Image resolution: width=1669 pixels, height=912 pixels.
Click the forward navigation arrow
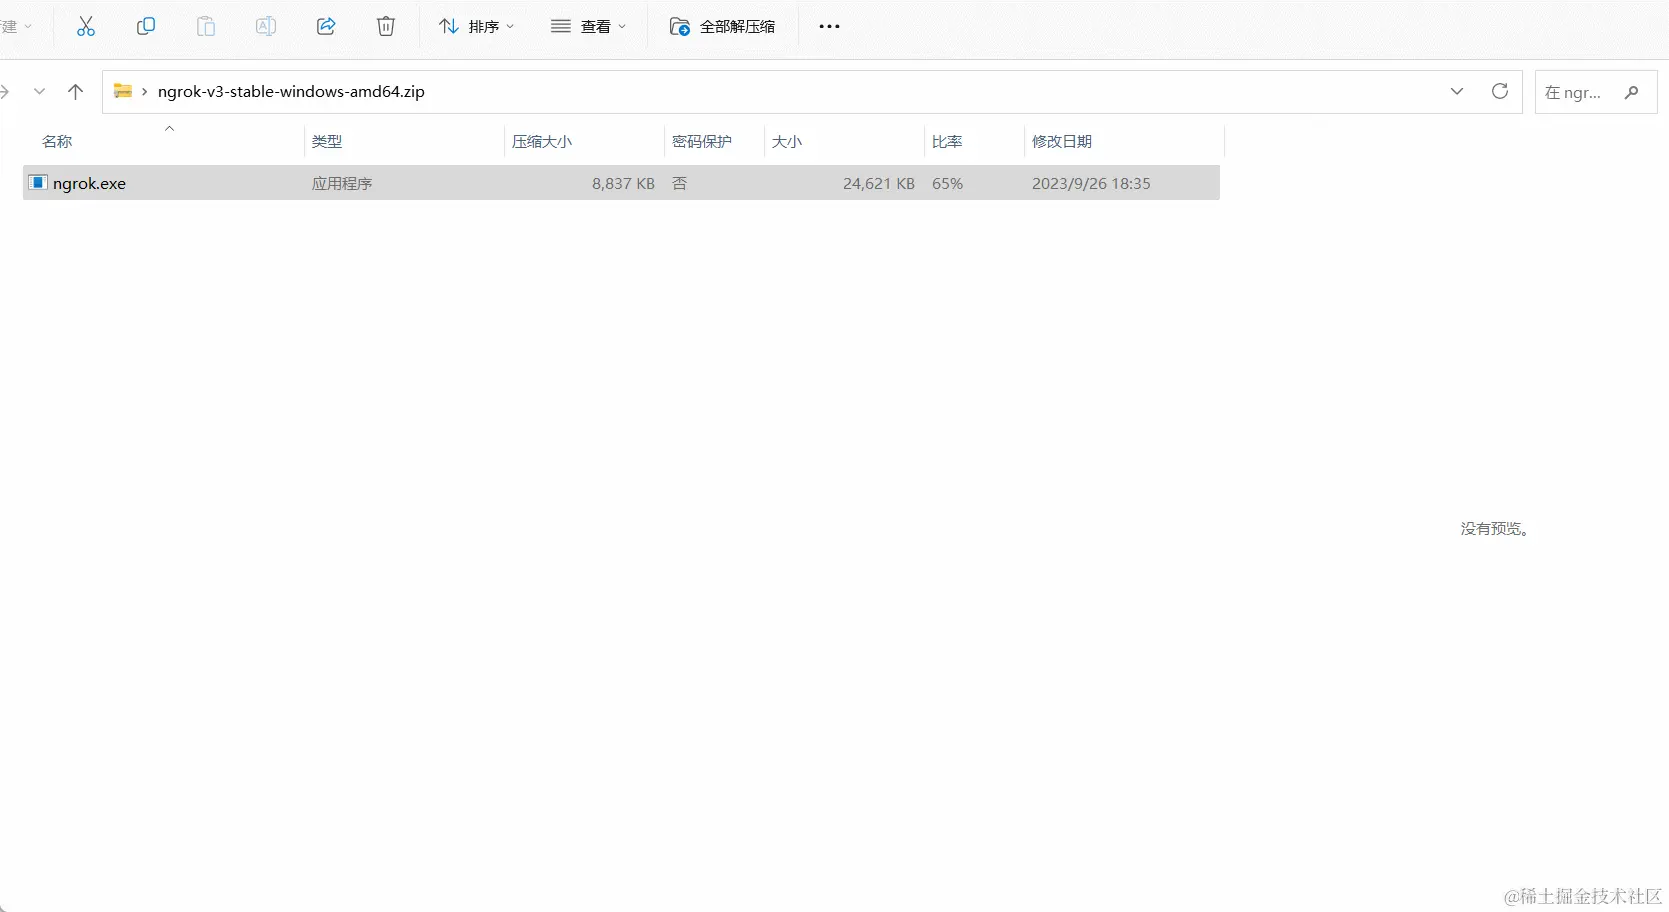(x=5, y=92)
